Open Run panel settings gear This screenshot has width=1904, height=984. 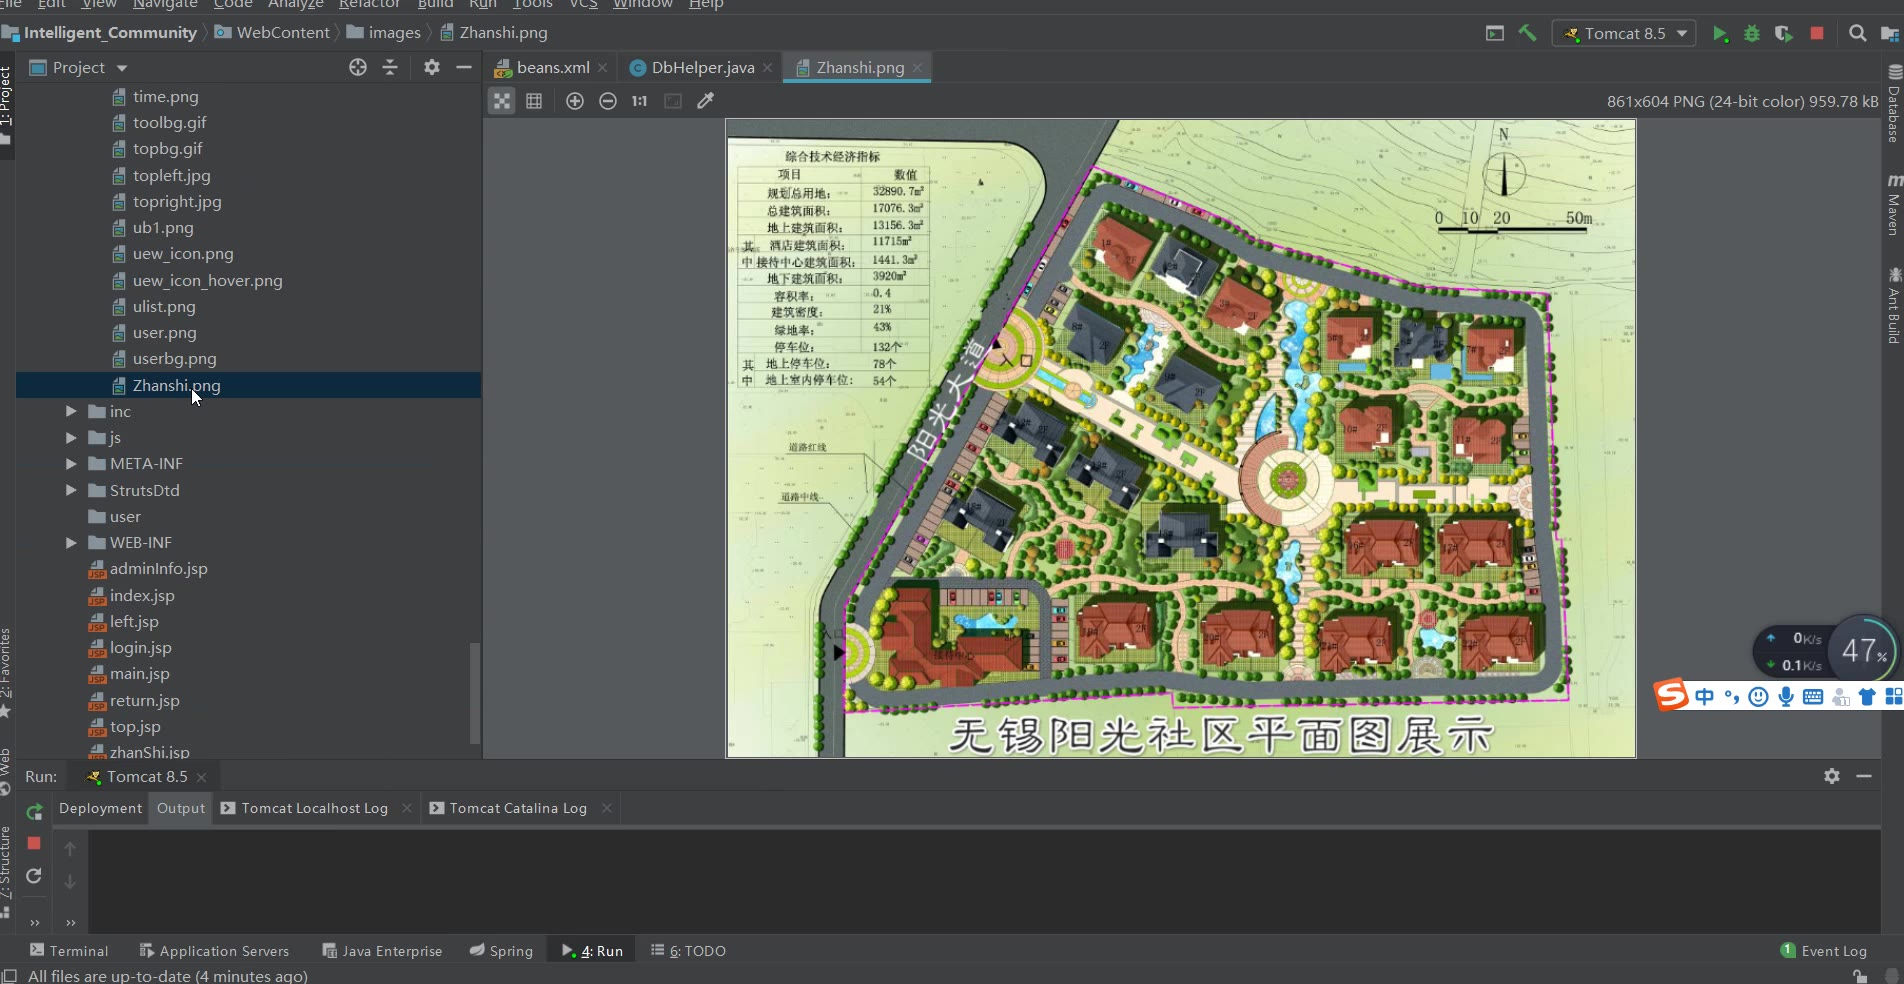pyautogui.click(x=1832, y=776)
